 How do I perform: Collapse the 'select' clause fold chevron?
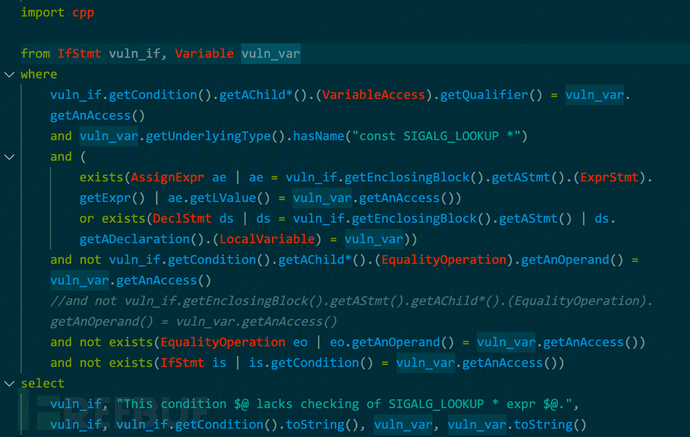click(9, 384)
